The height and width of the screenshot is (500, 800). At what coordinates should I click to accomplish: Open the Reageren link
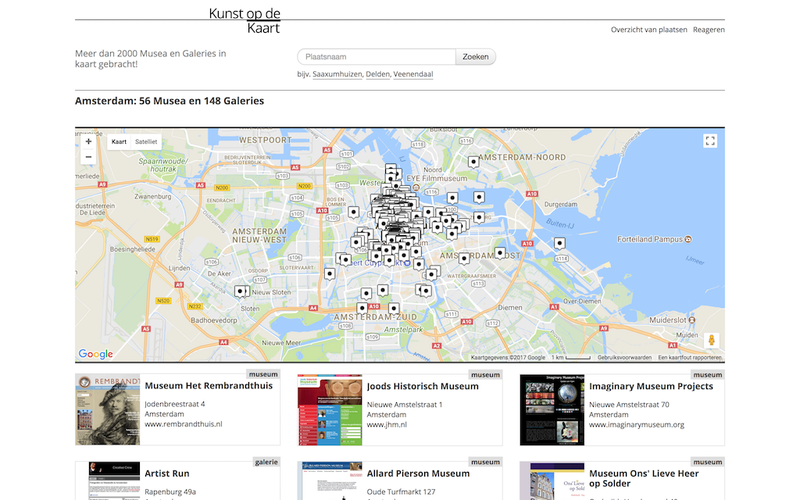tap(709, 30)
